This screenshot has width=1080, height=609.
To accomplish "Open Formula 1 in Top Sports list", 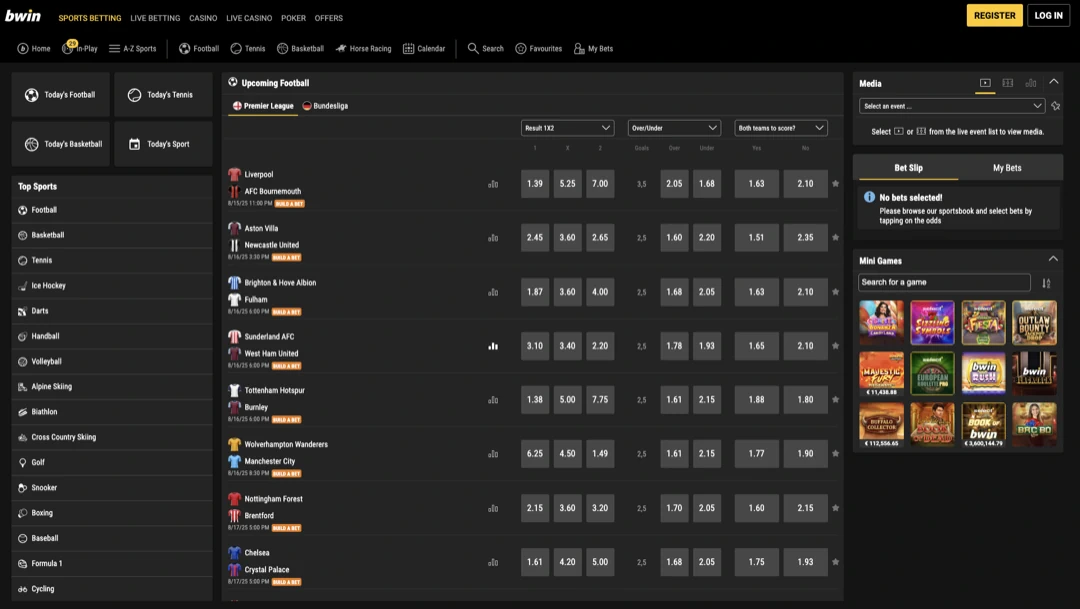I will (112, 564).
